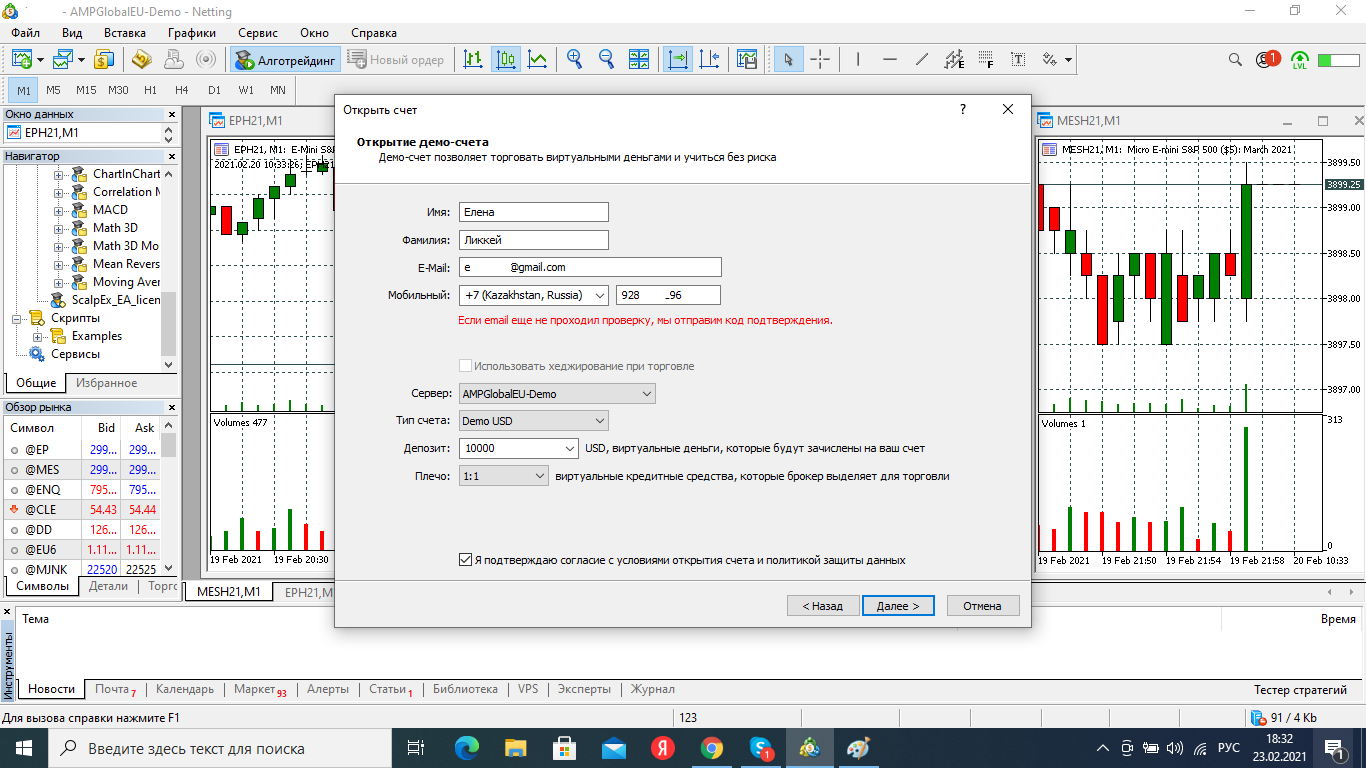Screen dimensions: 1366x768
Task: Click the green LVL icon
Action: (1300, 60)
